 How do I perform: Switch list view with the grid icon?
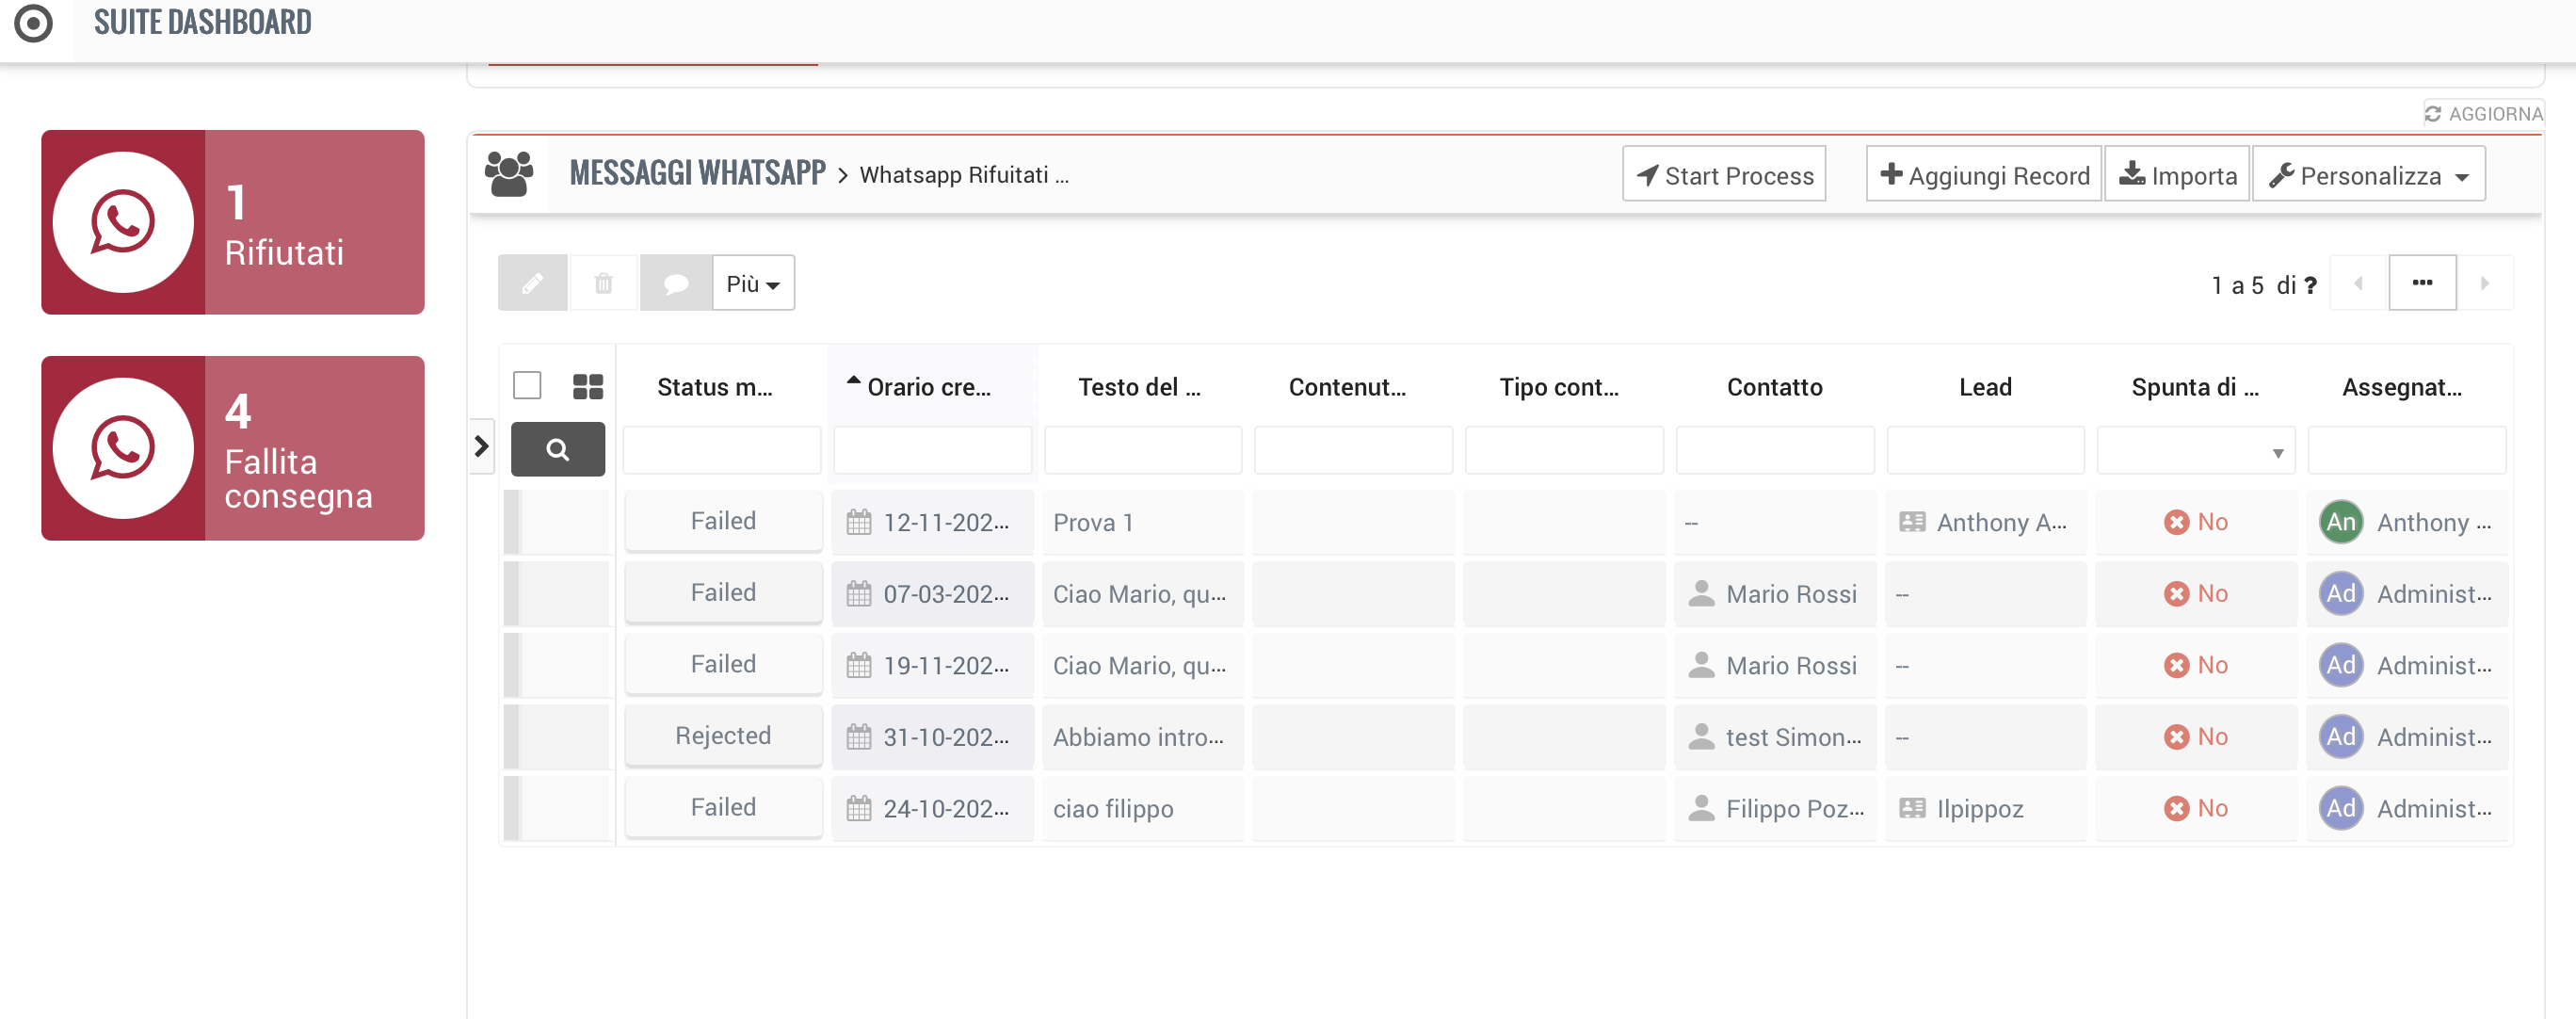tap(588, 387)
